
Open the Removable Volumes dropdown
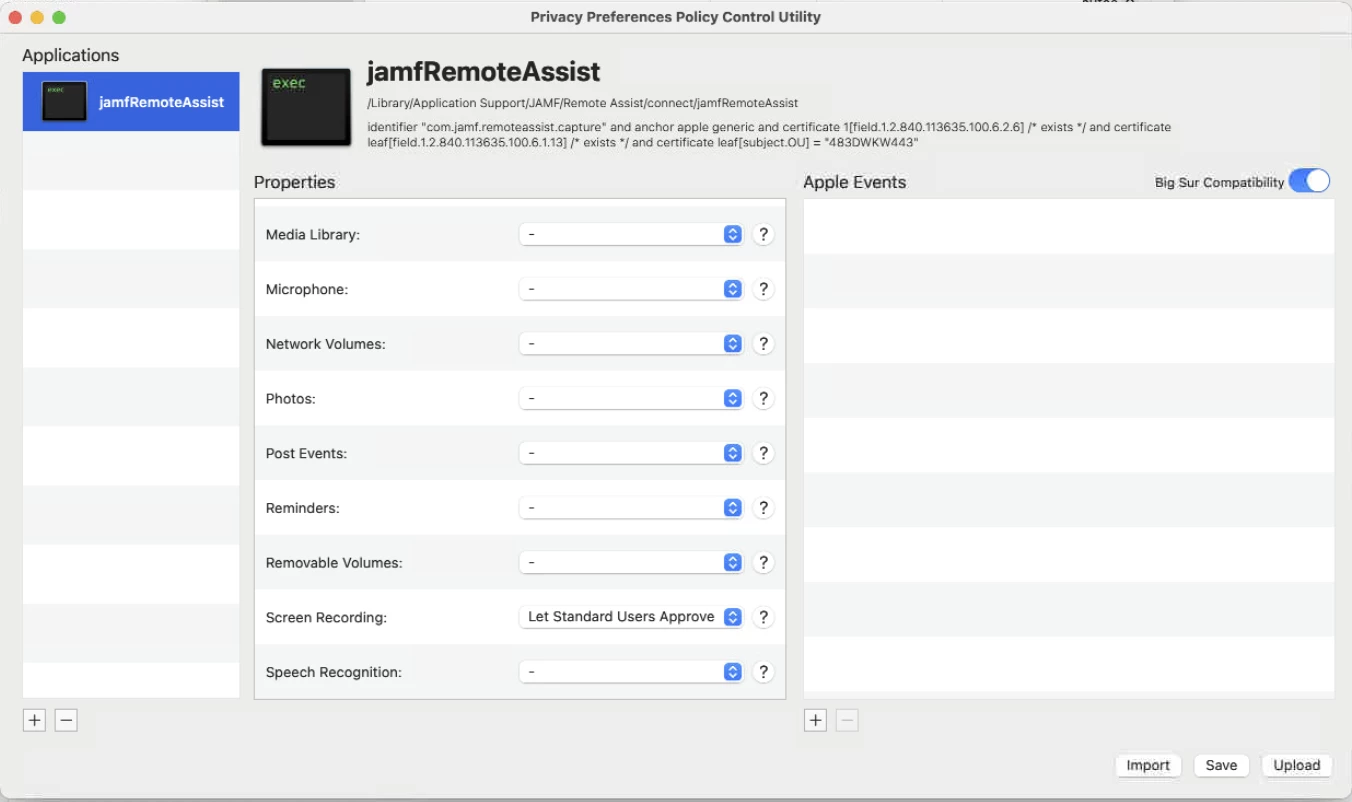pos(631,562)
